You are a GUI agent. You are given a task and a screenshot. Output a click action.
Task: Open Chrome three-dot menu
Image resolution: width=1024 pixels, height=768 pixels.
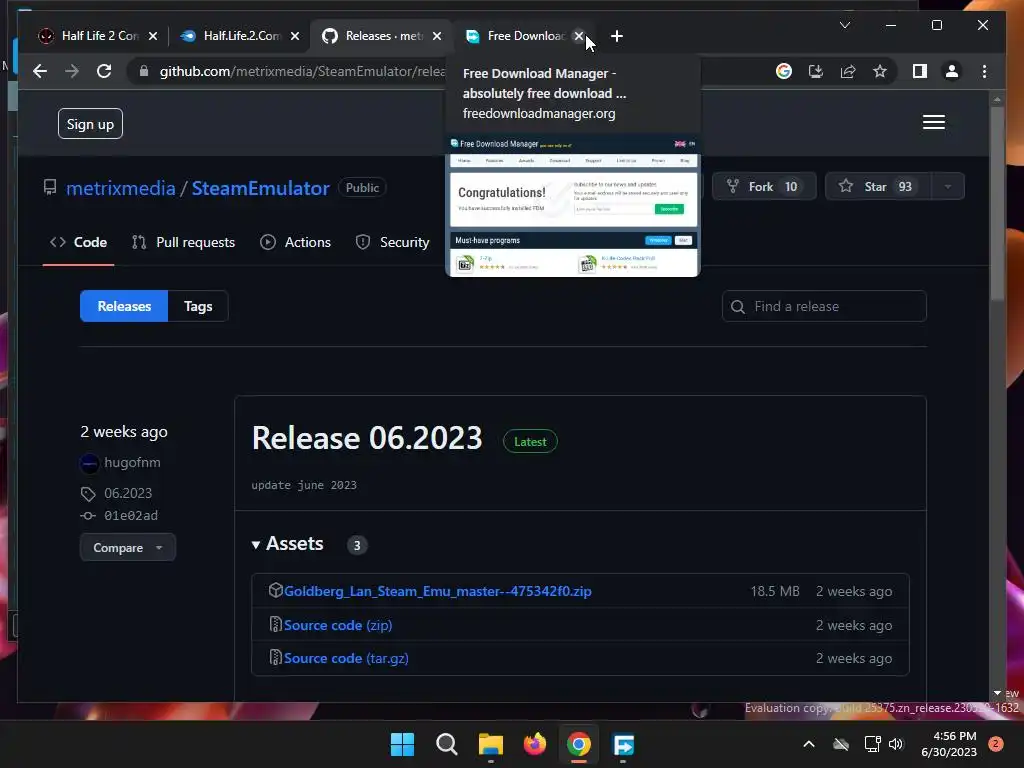pos(984,71)
